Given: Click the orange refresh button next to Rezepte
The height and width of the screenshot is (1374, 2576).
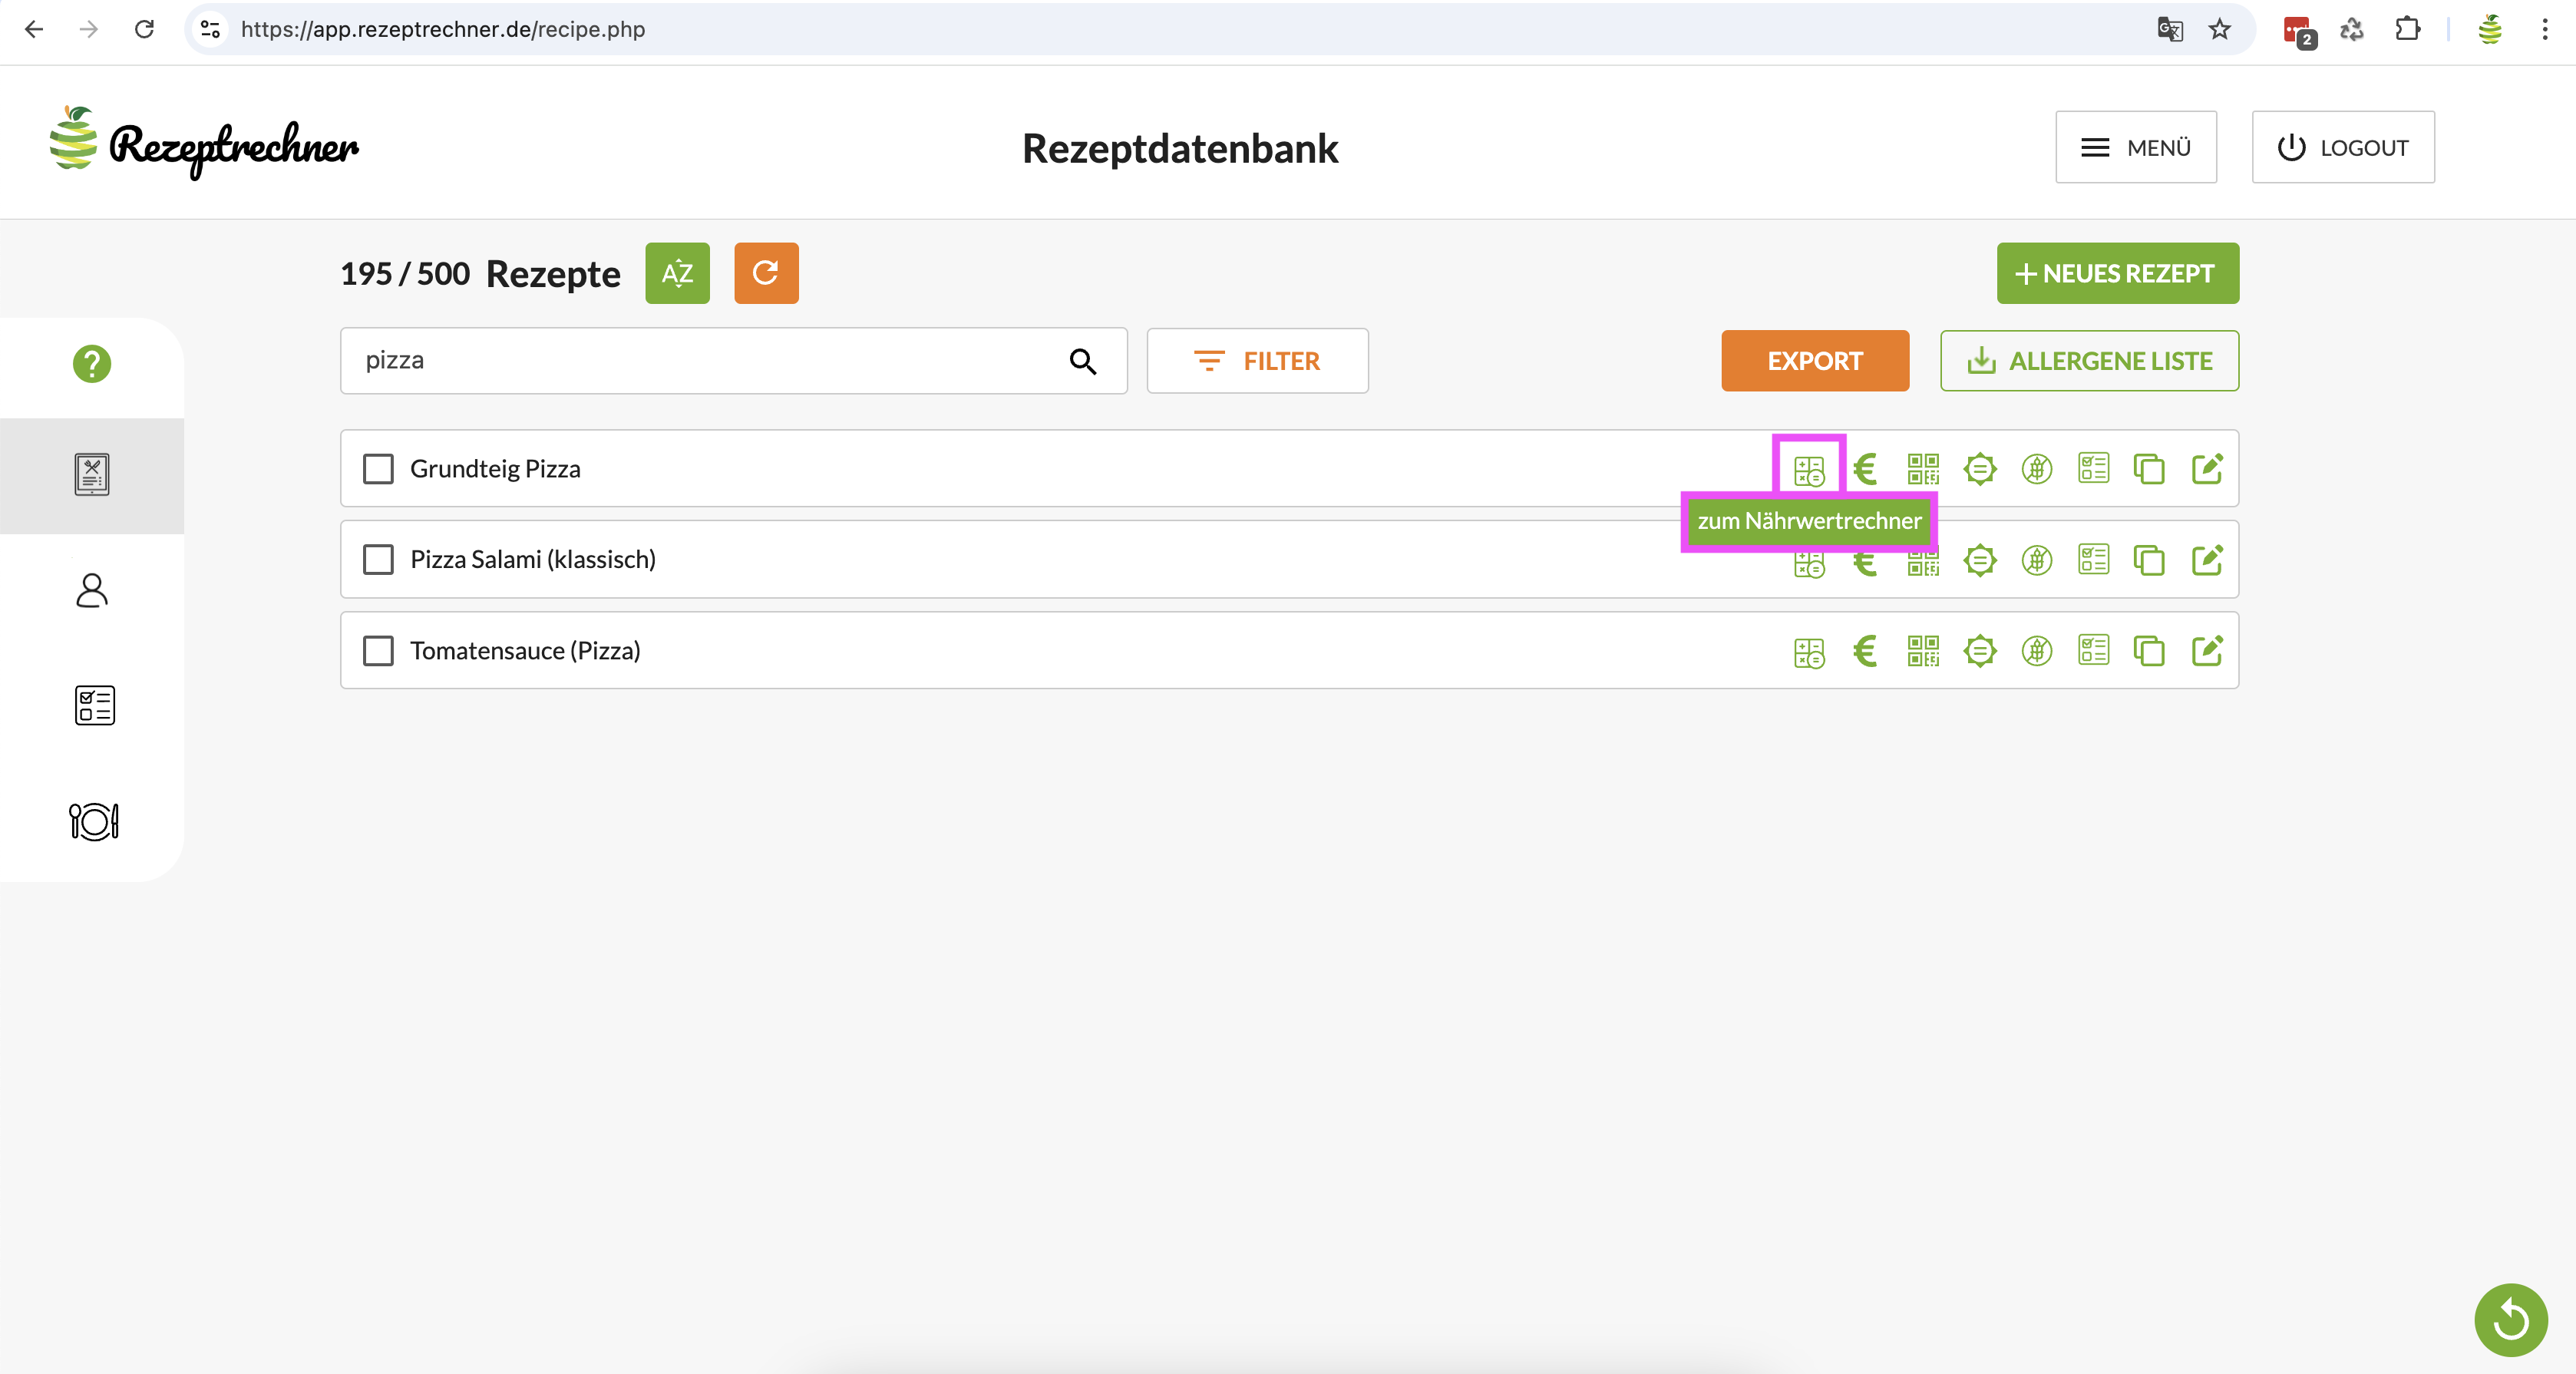Looking at the screenshot, I should click(766, 273).
